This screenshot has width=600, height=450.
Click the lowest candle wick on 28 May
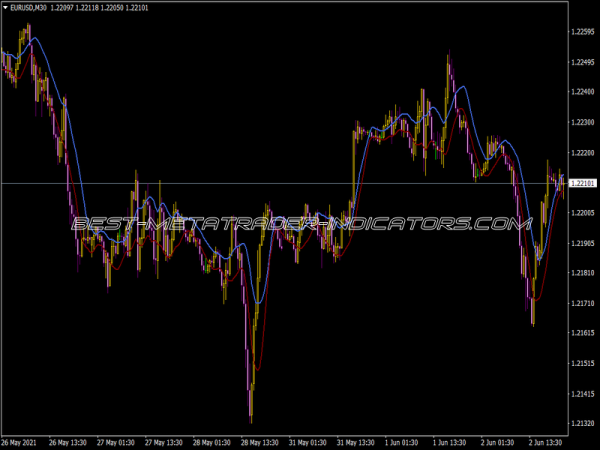[x=250, y=420]
